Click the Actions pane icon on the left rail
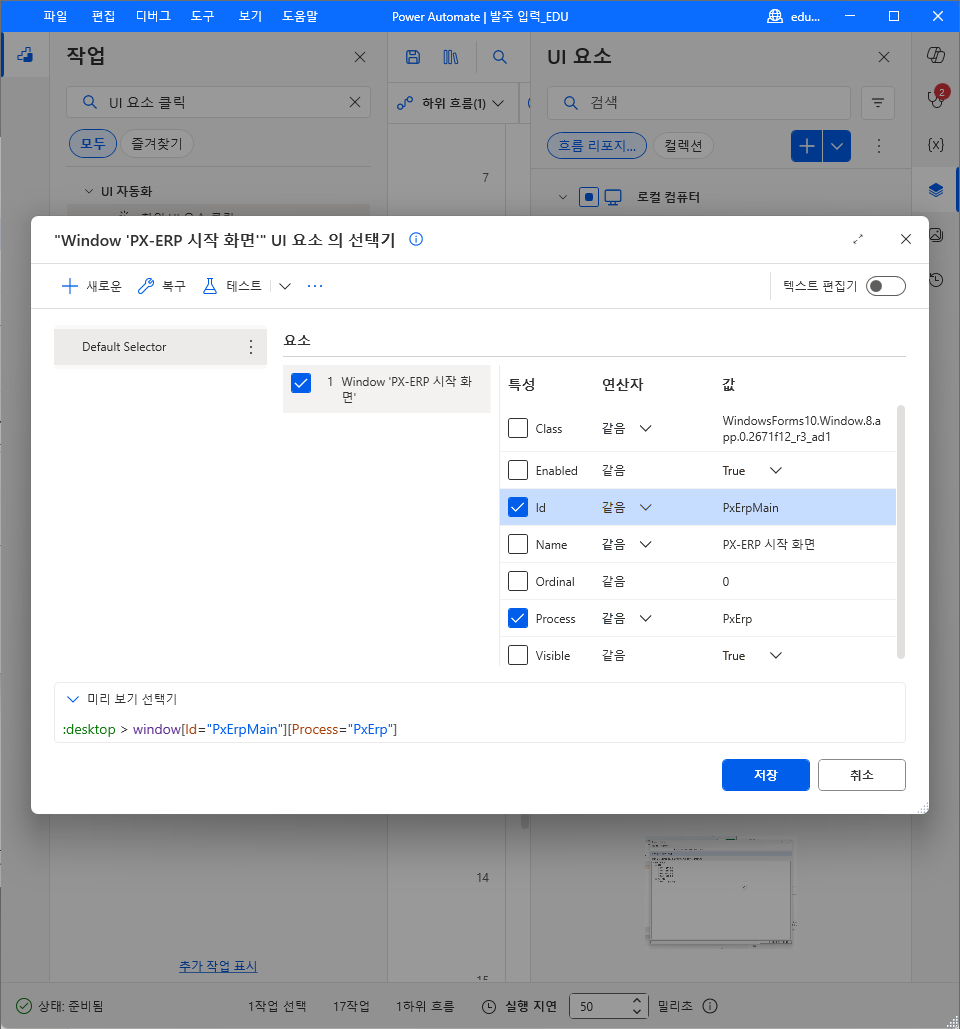Image resolution: width=960 pixels, height=1029 pixels. click(x=25, y=55)
